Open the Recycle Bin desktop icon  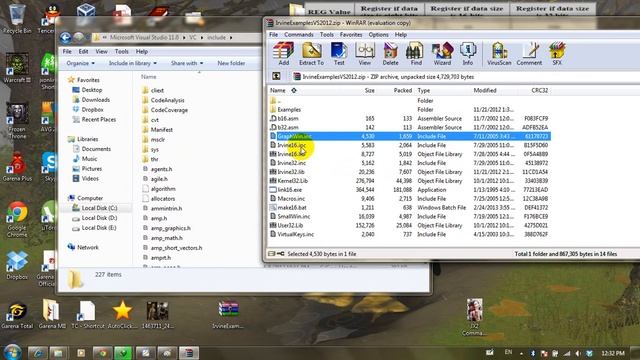(17, 18)
